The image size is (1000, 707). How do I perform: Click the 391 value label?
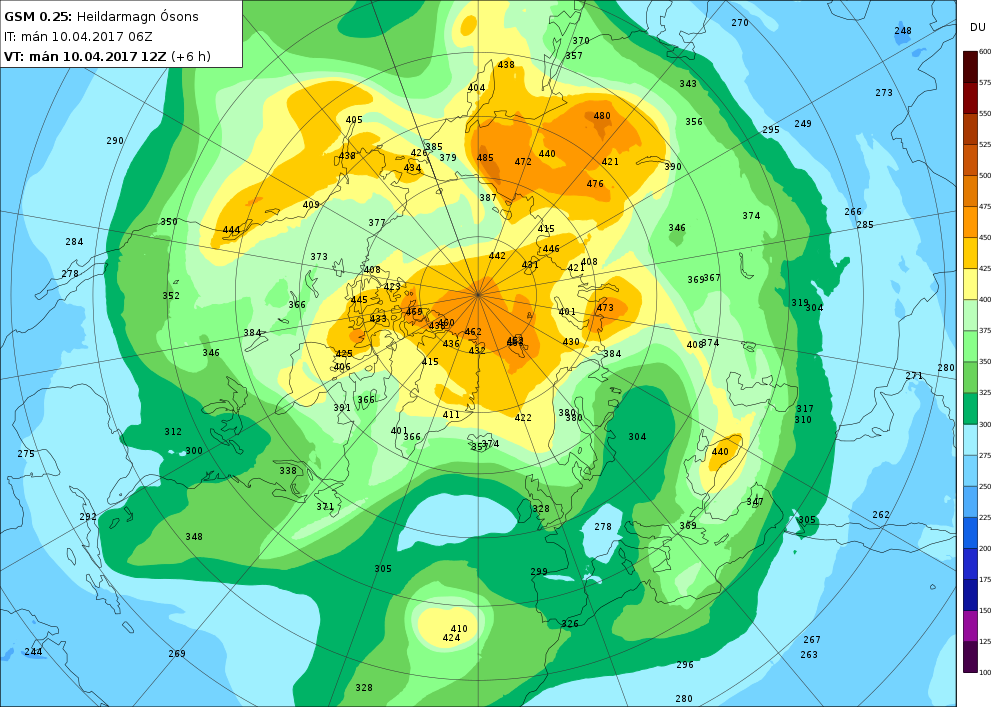342,408
